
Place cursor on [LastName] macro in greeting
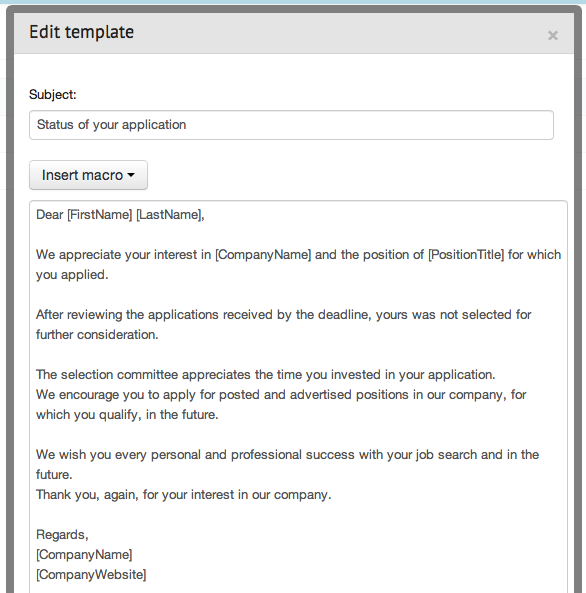tap(168, 215)
